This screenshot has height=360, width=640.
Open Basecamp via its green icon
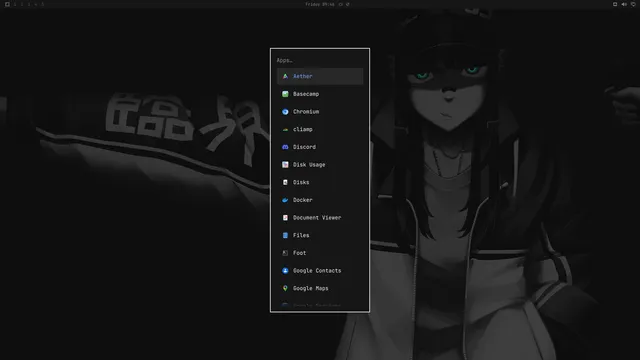pos(285,94)
